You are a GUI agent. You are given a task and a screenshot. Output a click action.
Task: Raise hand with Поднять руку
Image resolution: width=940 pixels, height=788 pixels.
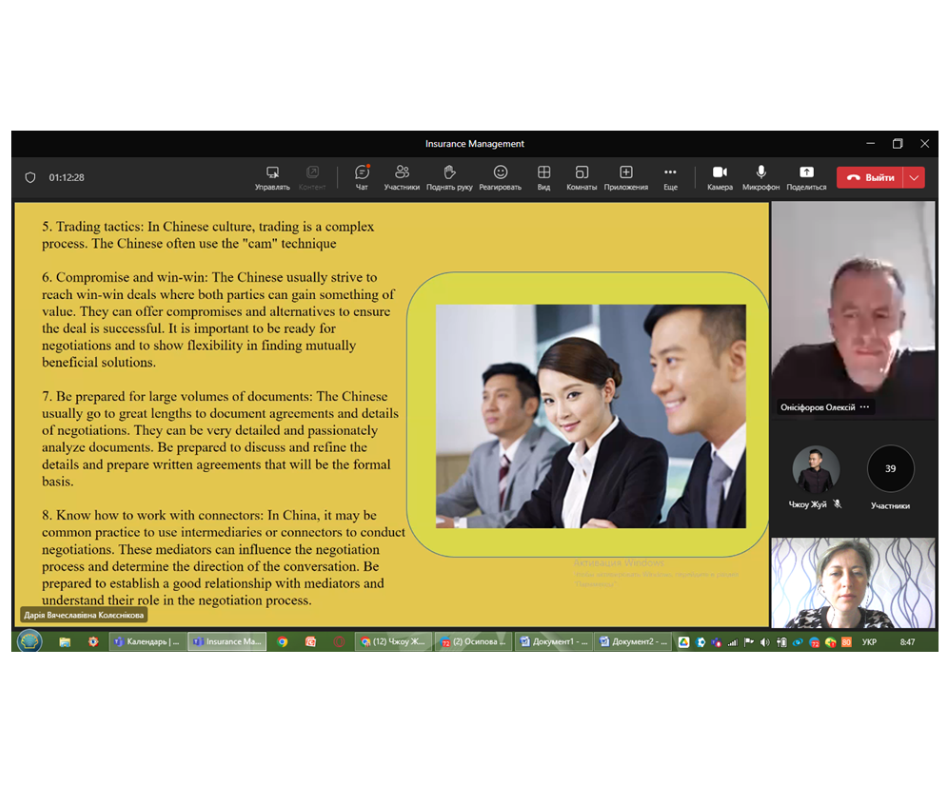[x=449, y=178]
